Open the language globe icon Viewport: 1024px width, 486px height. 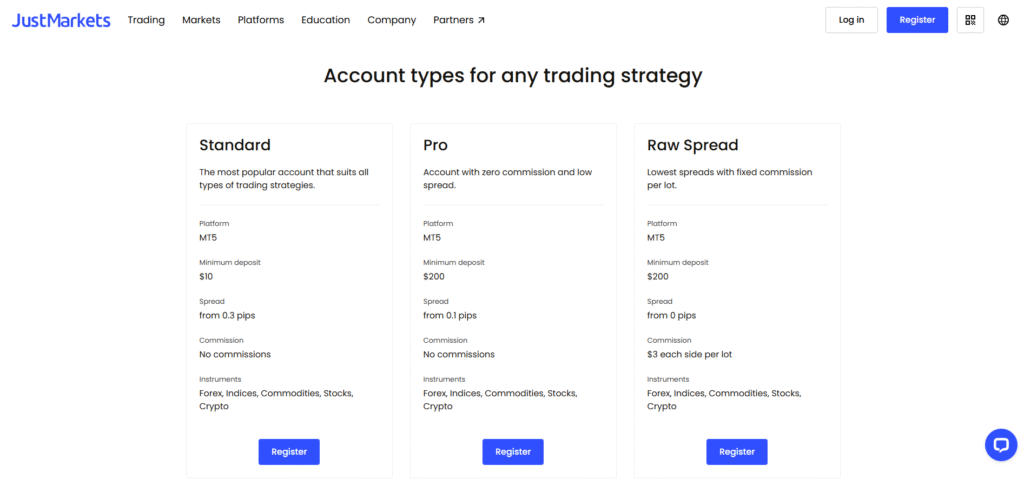point(1003,20)
